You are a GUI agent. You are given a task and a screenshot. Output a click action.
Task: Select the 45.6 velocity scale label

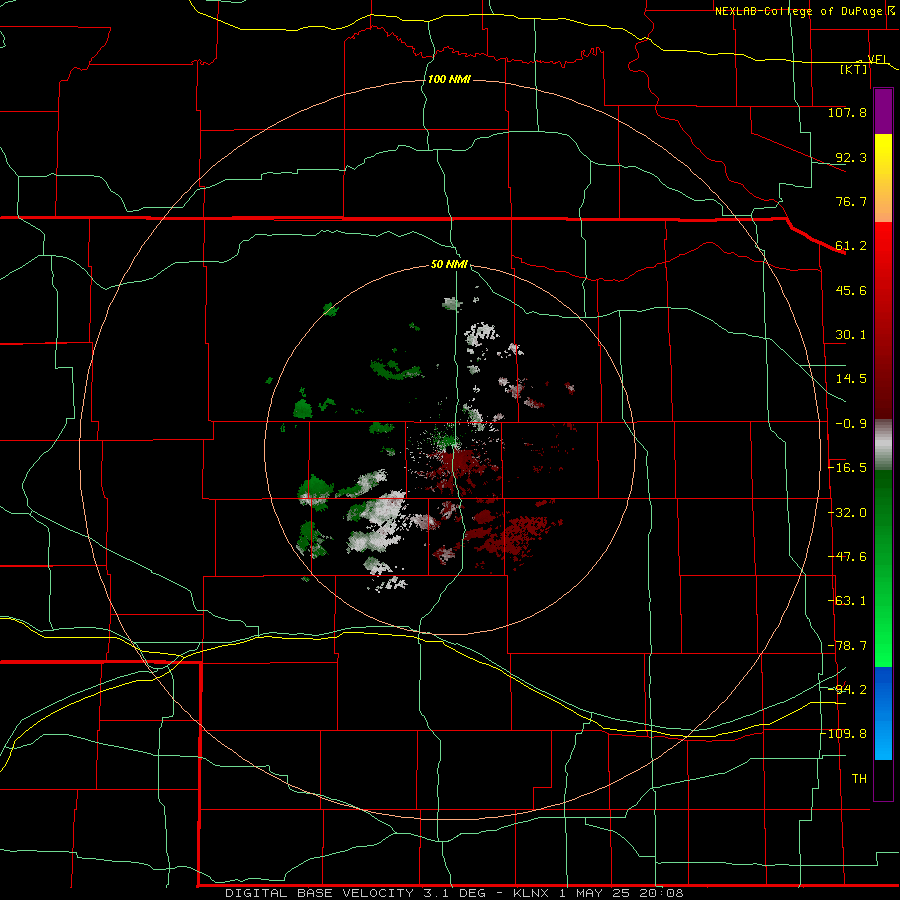click(851, 290)
